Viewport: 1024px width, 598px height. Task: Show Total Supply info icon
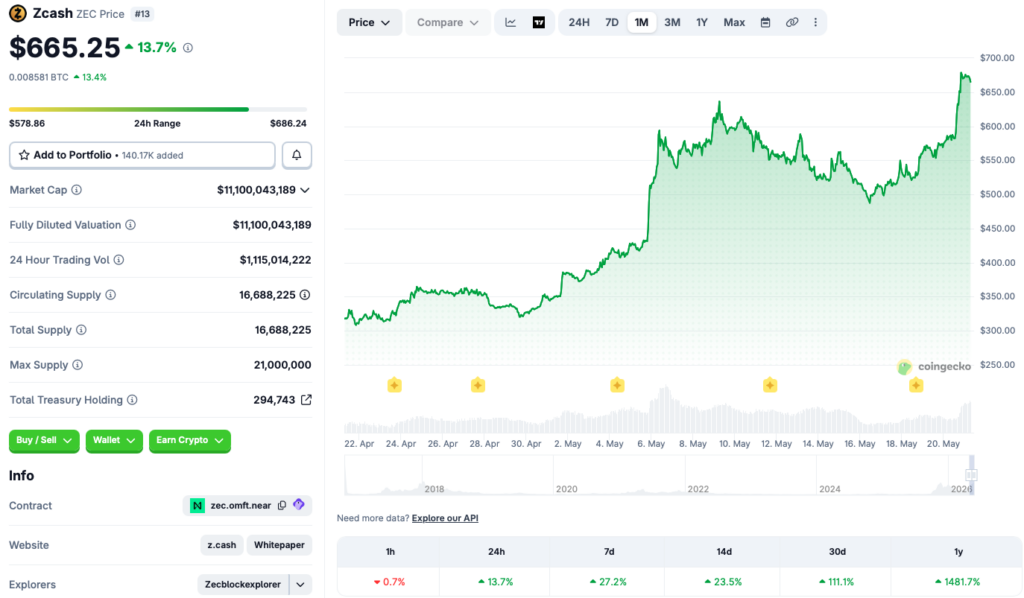[81, 330]
